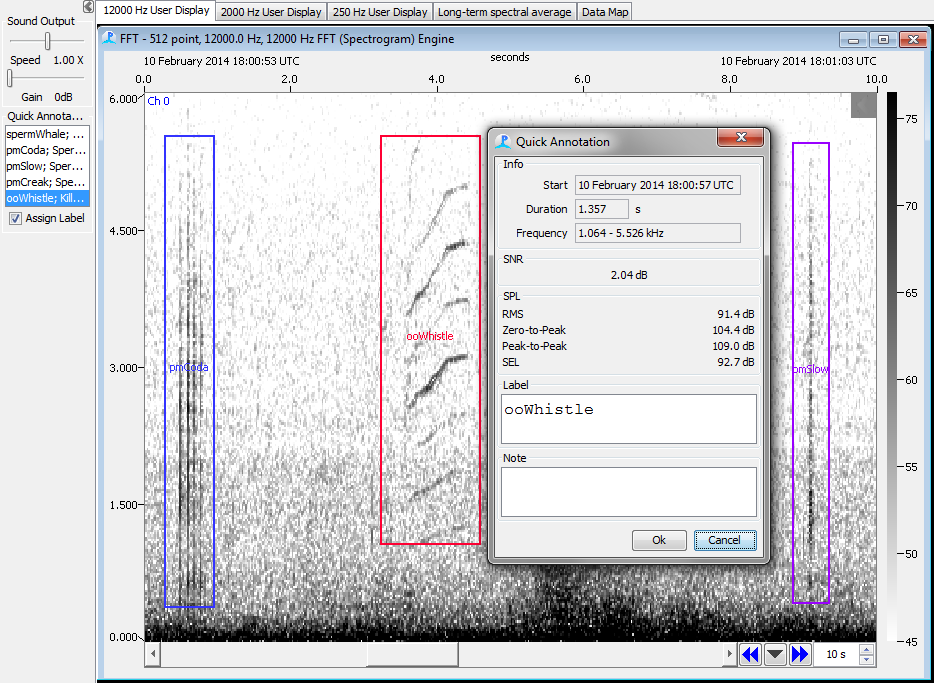The height and width of the screenshot is (683, 934).
Task: Click the horizontal scrollbar left arrow
Action: [x=153, y=654]
